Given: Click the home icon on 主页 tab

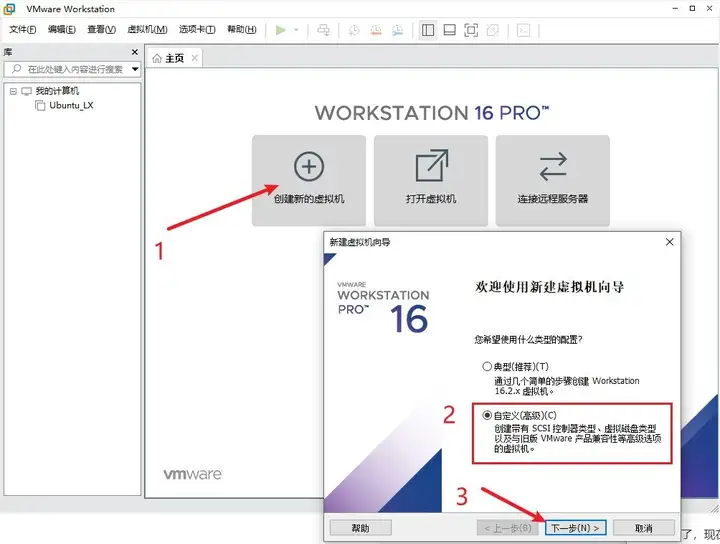Looking at the screenshot, I should pyautogui.click(x=157, y=58).
